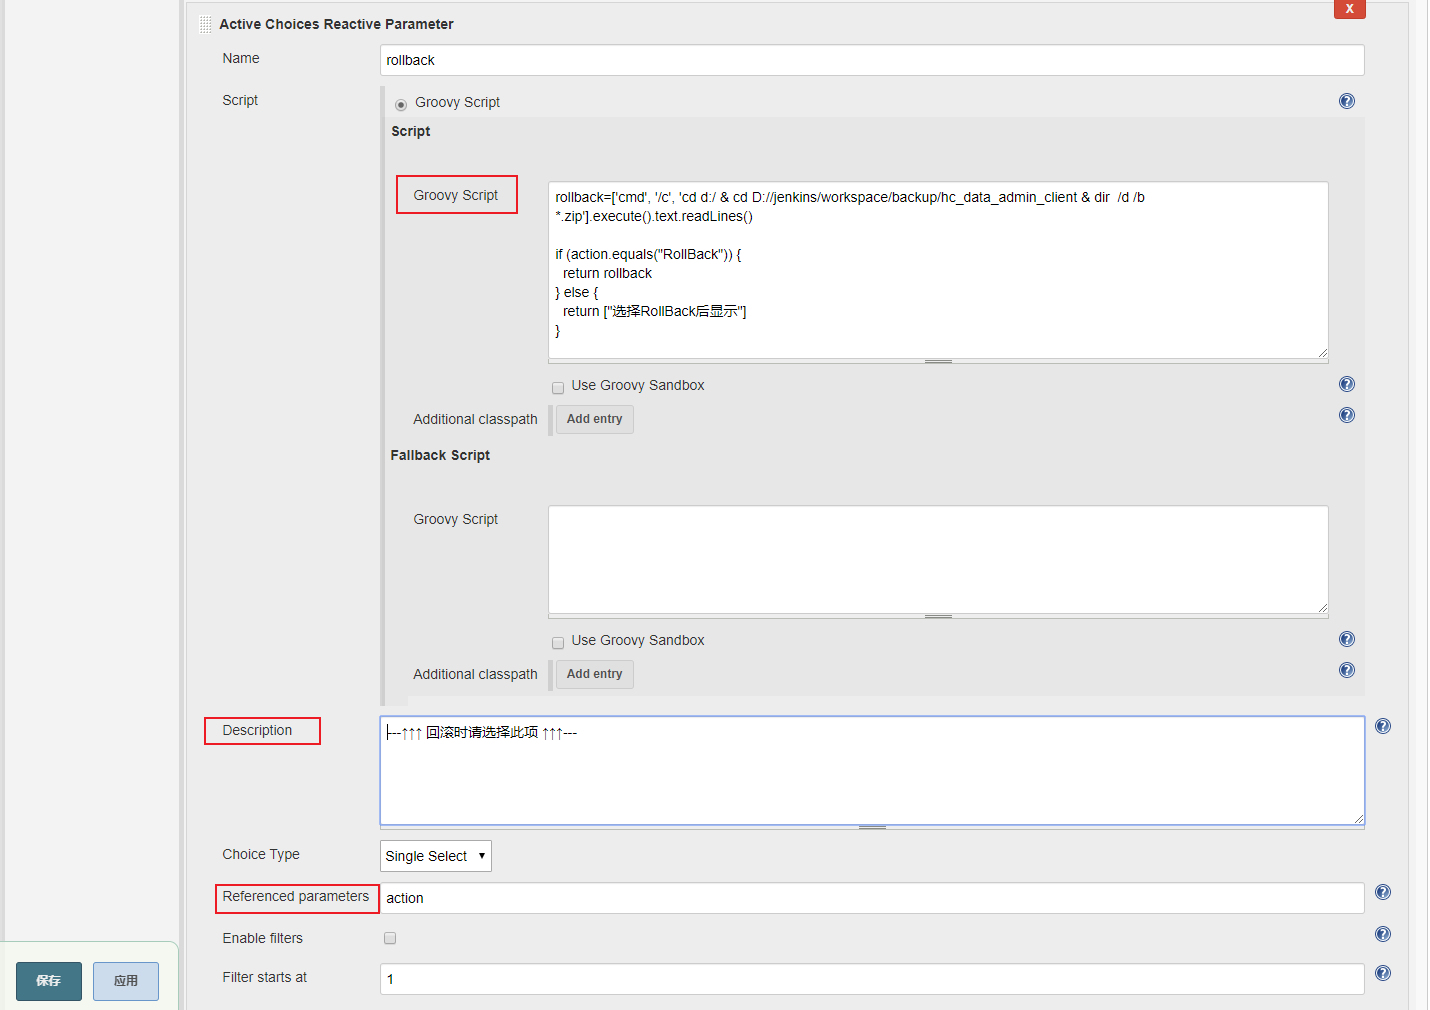The width and height of the screenshot is (1430, 1010).
Task: Open the Choice Type Single Select dropdown
Action: pos(435,856)
